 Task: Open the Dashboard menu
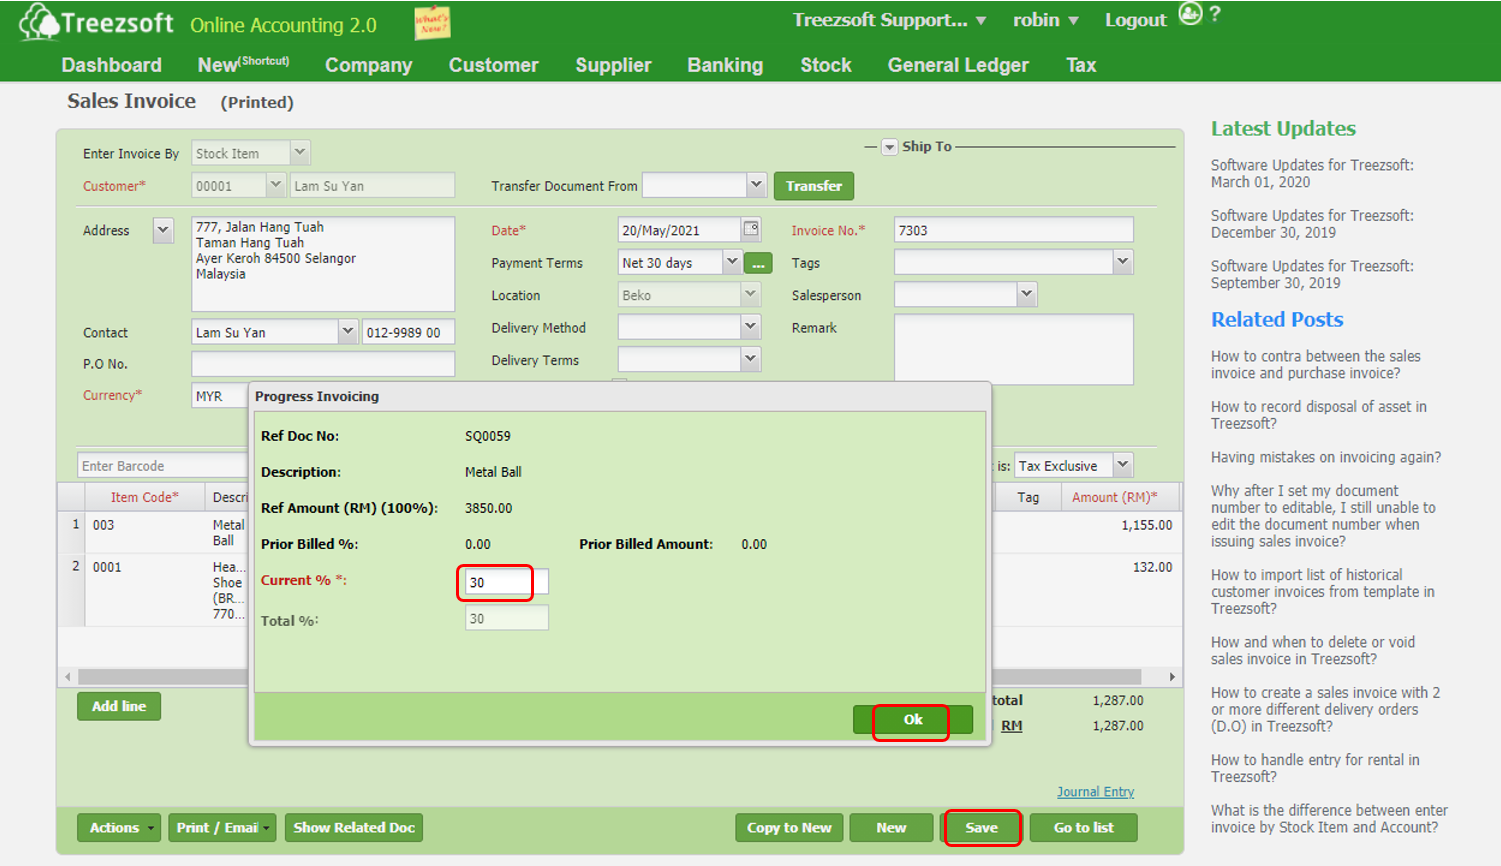(112, 65)
